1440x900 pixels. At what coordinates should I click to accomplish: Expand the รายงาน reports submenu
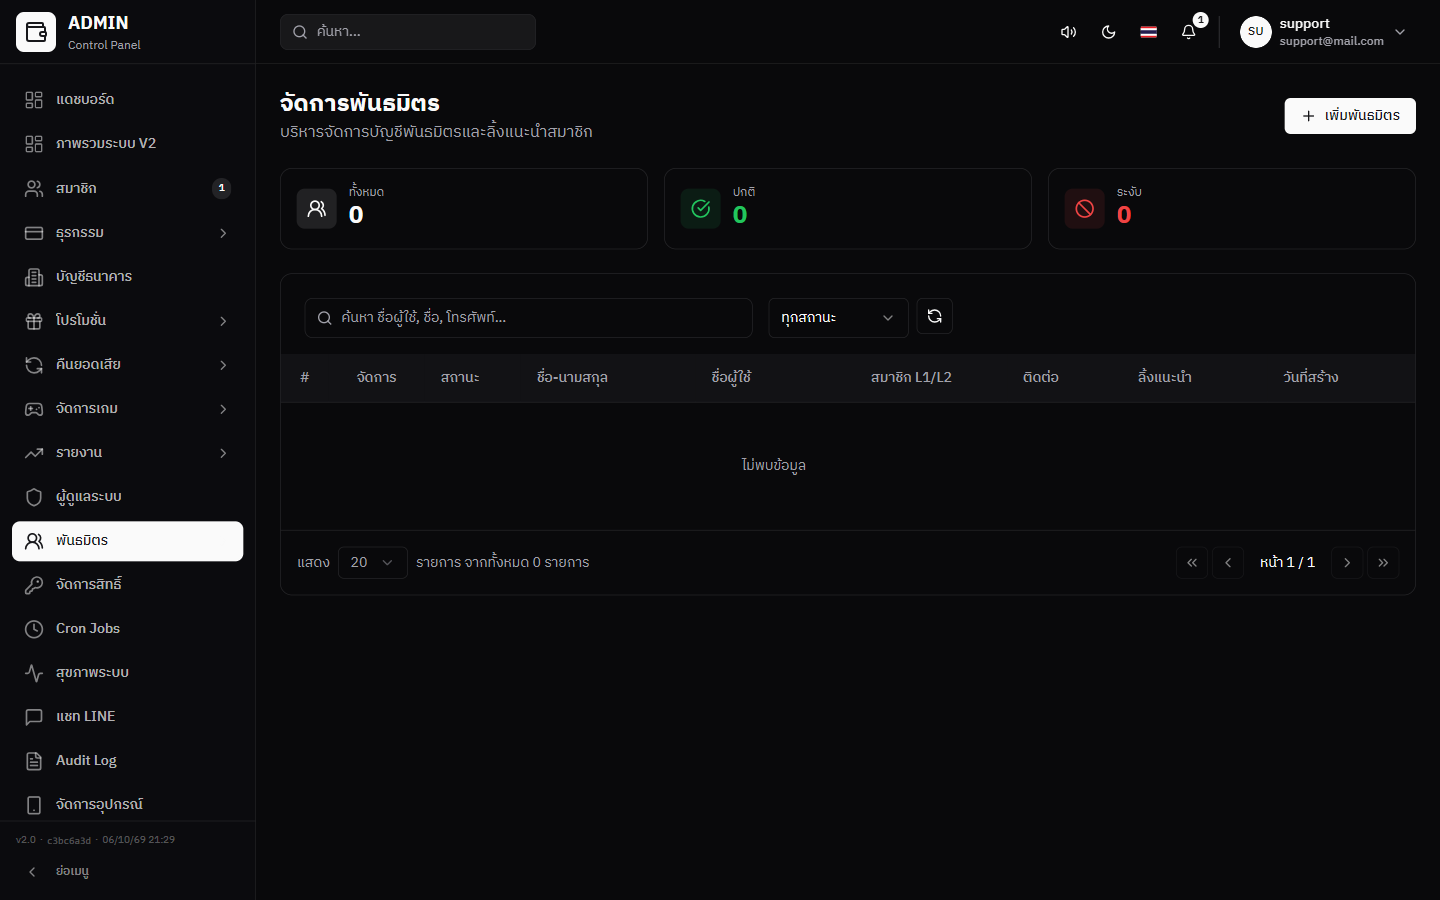[128, 453]
